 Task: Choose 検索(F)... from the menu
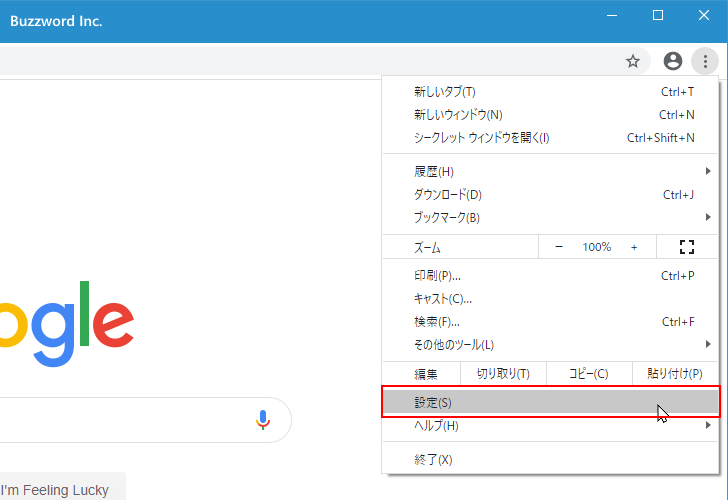pos(550,322)
